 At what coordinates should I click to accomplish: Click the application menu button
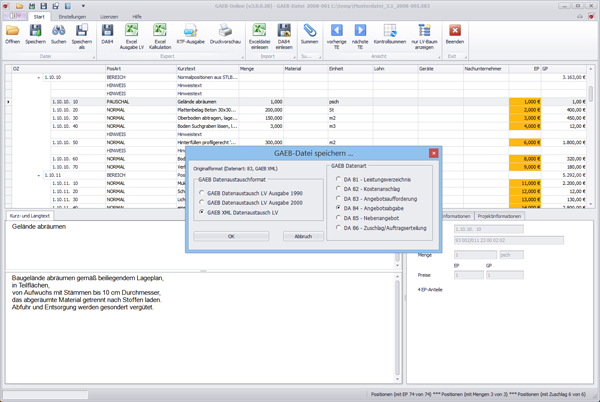click(15, 16)
